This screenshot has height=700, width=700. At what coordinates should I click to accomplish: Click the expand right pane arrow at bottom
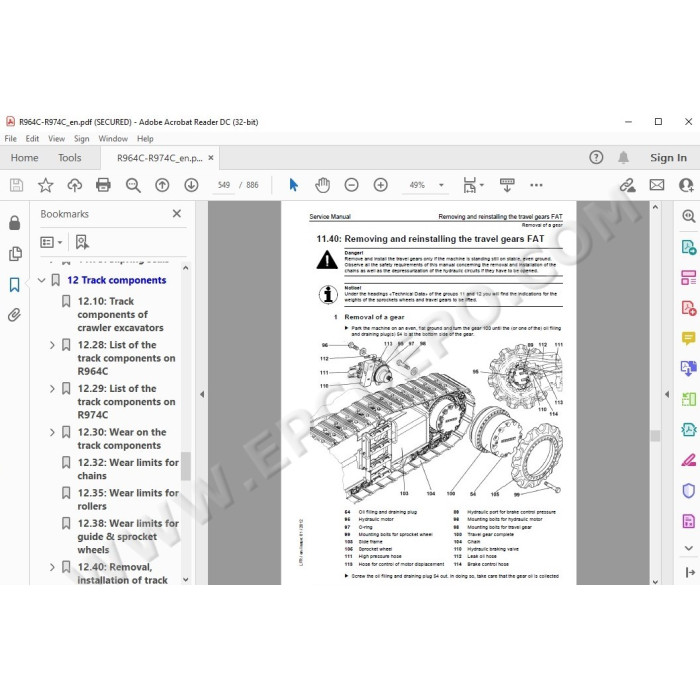pos(689,572)
